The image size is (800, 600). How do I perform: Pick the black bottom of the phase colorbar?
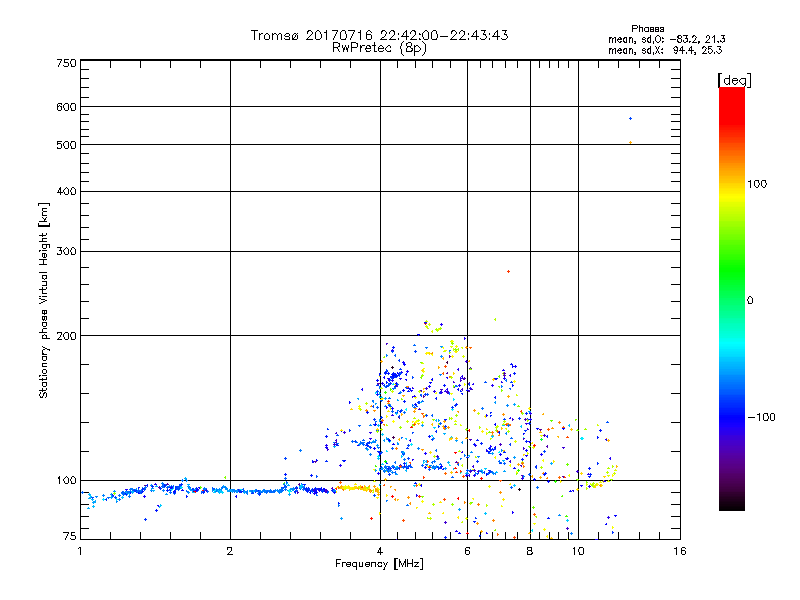pyautogui.click(x=732, y=504)
